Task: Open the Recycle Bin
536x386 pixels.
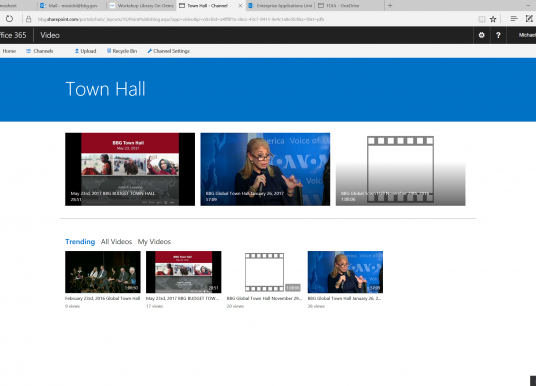Action: coord(122,51)
